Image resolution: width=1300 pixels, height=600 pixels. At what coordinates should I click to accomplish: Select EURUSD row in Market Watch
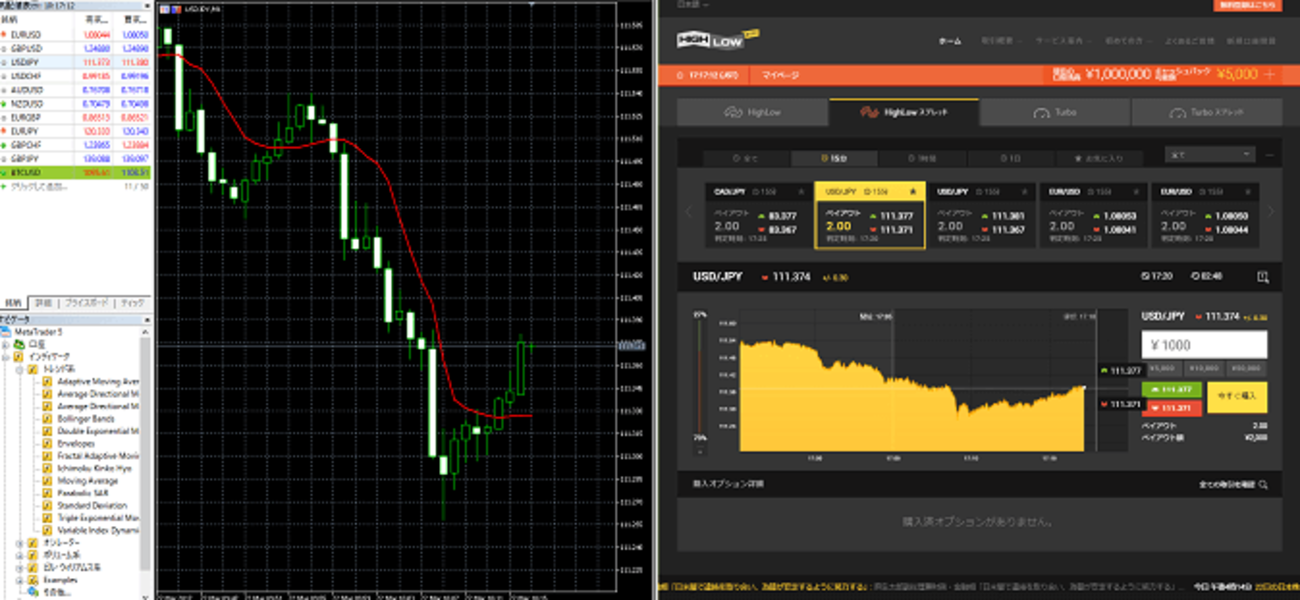pos(76,34)
